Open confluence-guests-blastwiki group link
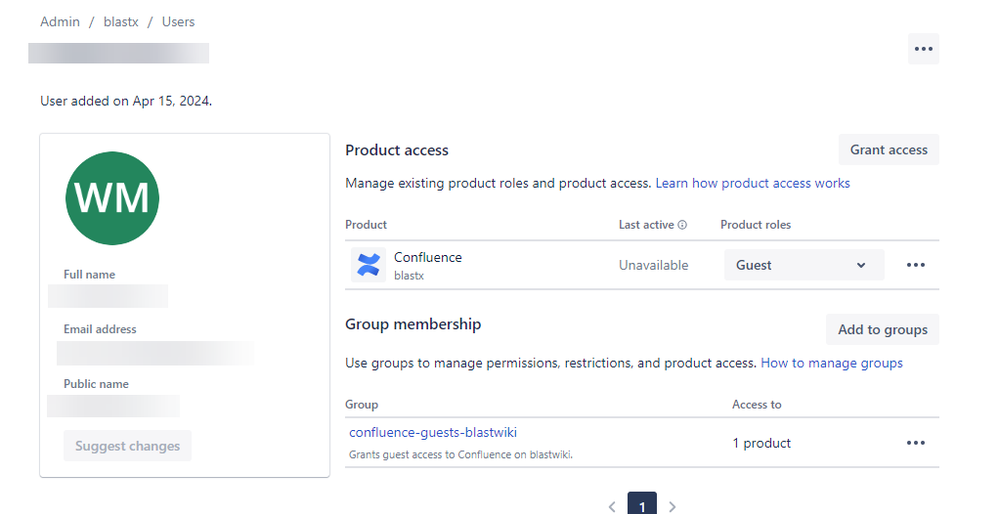 click(x=433, y=433)
